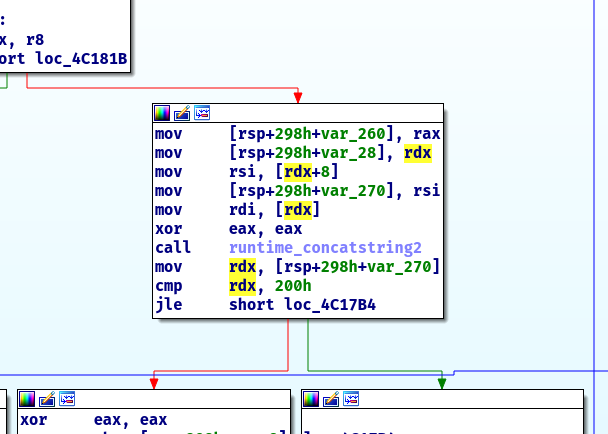This screenshot has width=608, height=434.
Task: Click call mnemonic before runtime_concatstring2
Action: point(173,248)
